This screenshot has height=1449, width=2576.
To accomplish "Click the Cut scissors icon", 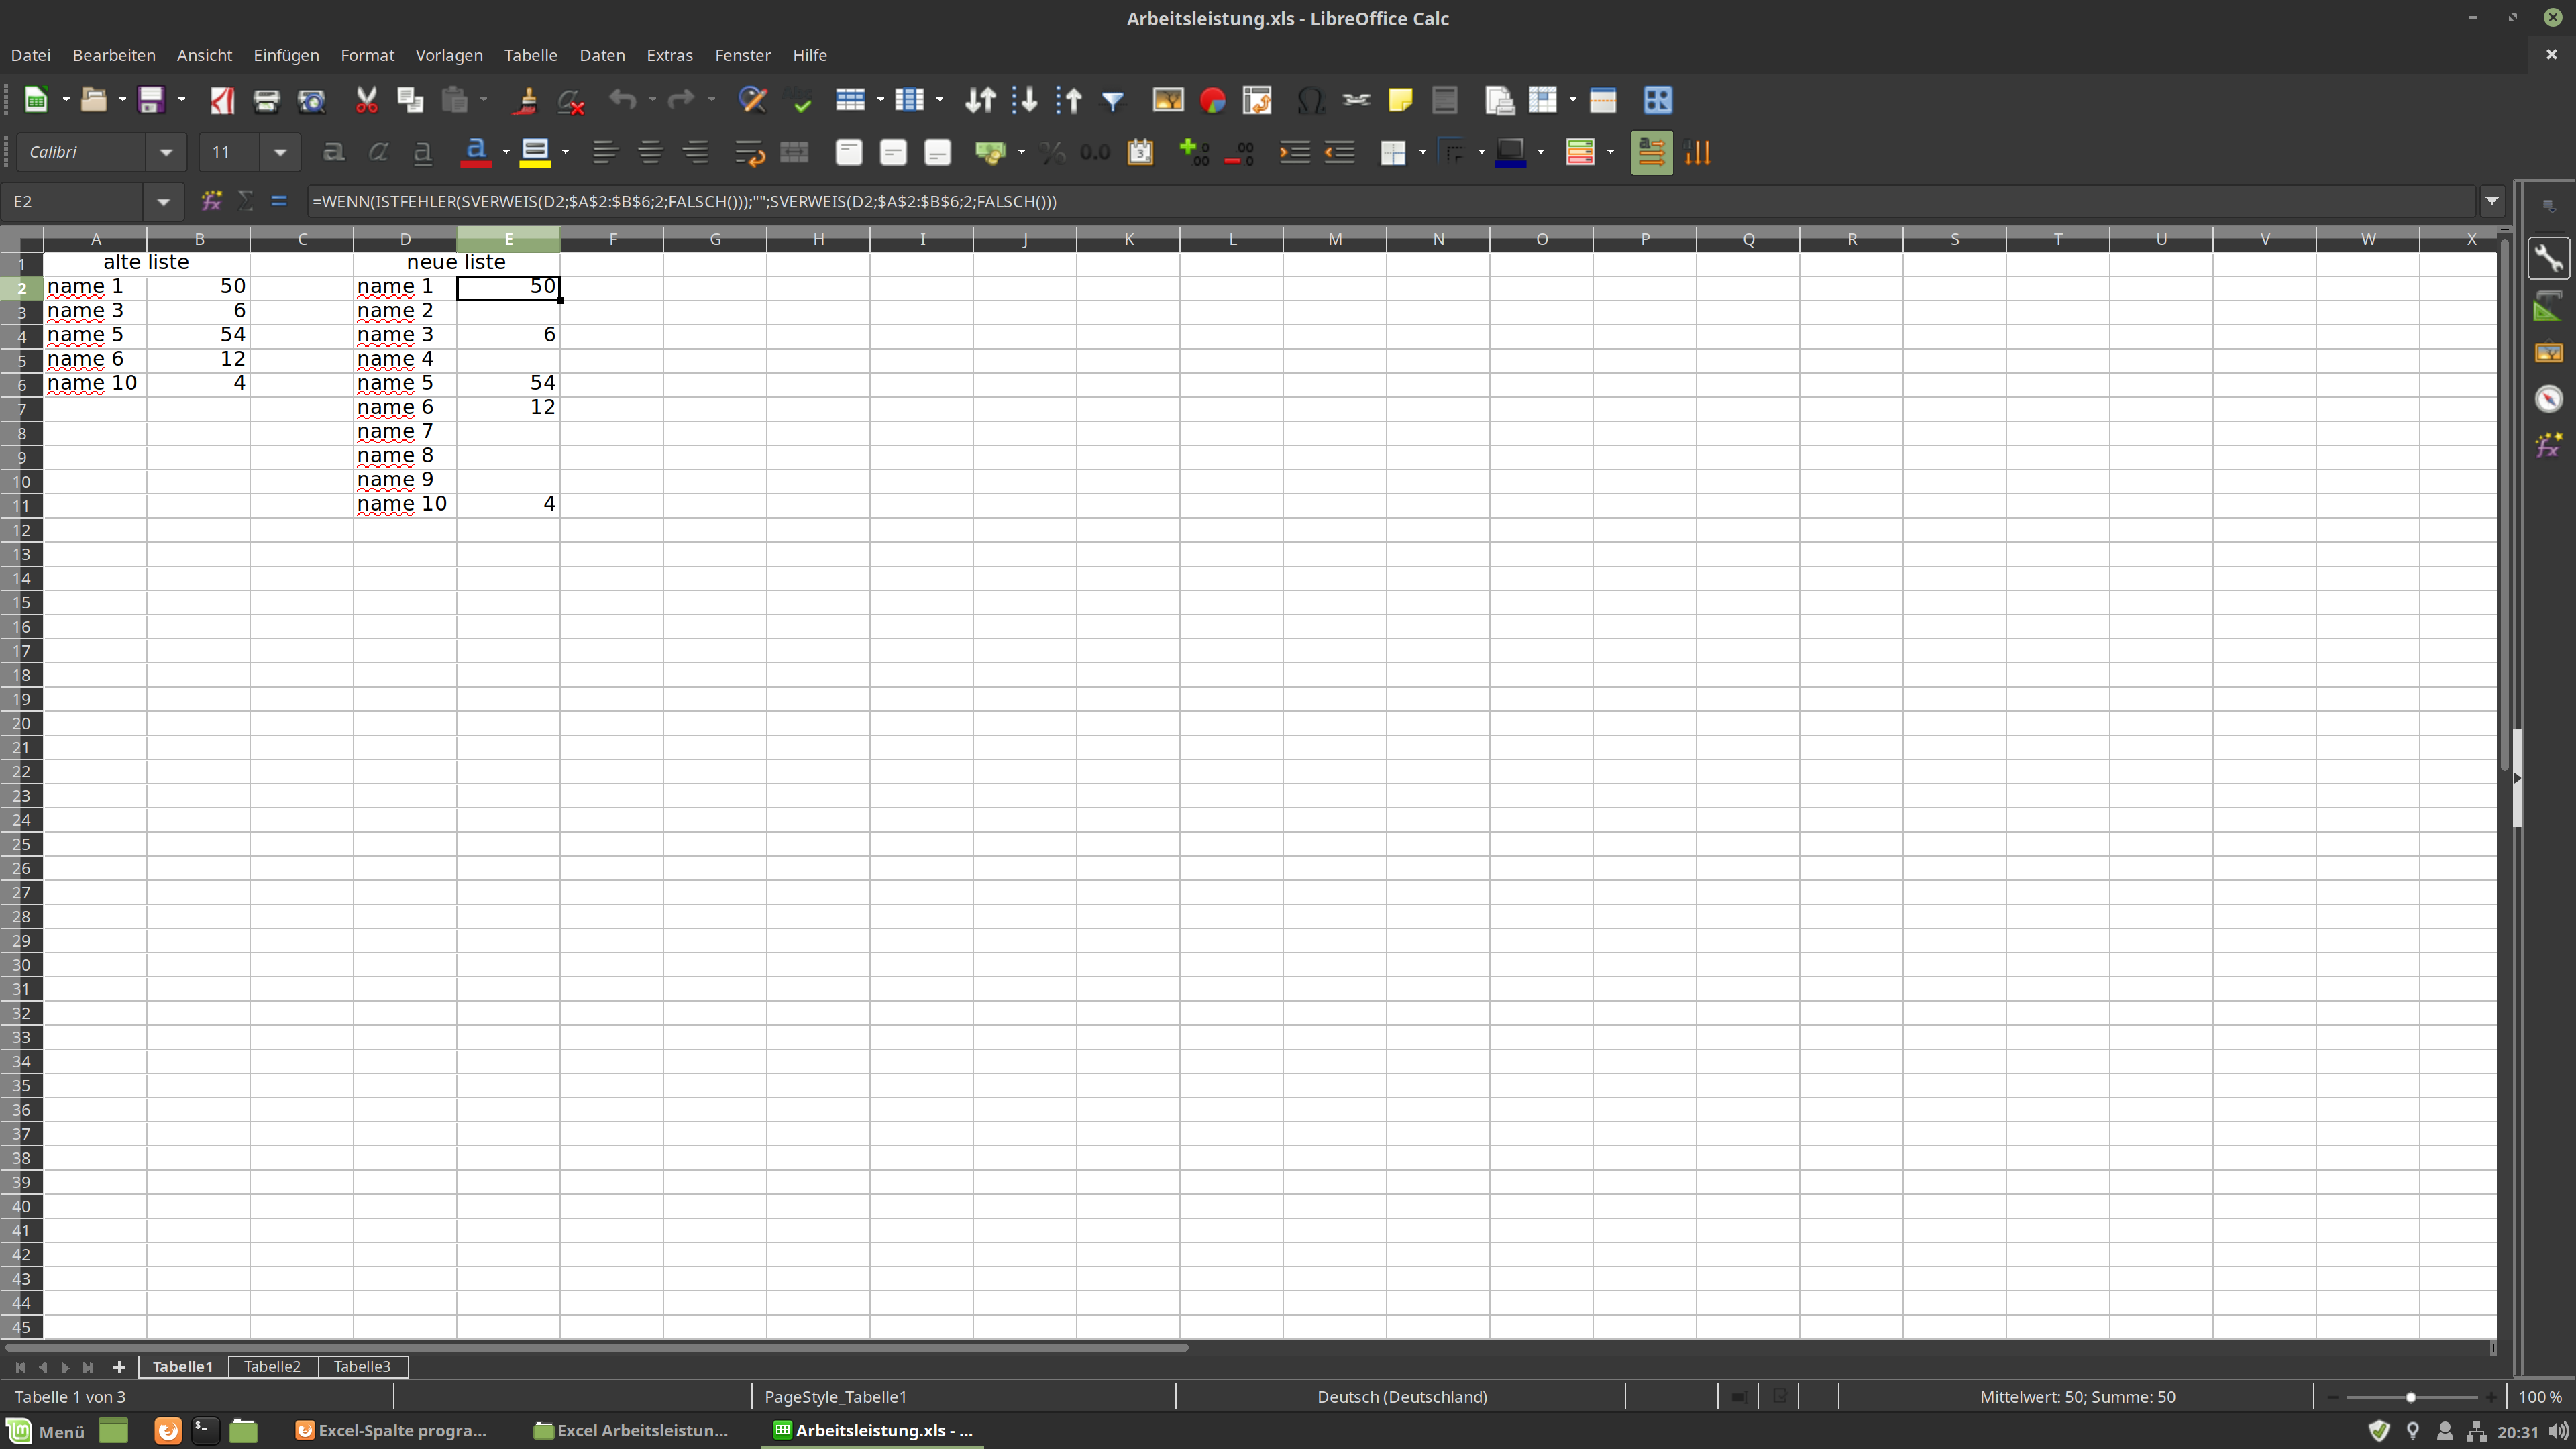I will pos(366,100).
